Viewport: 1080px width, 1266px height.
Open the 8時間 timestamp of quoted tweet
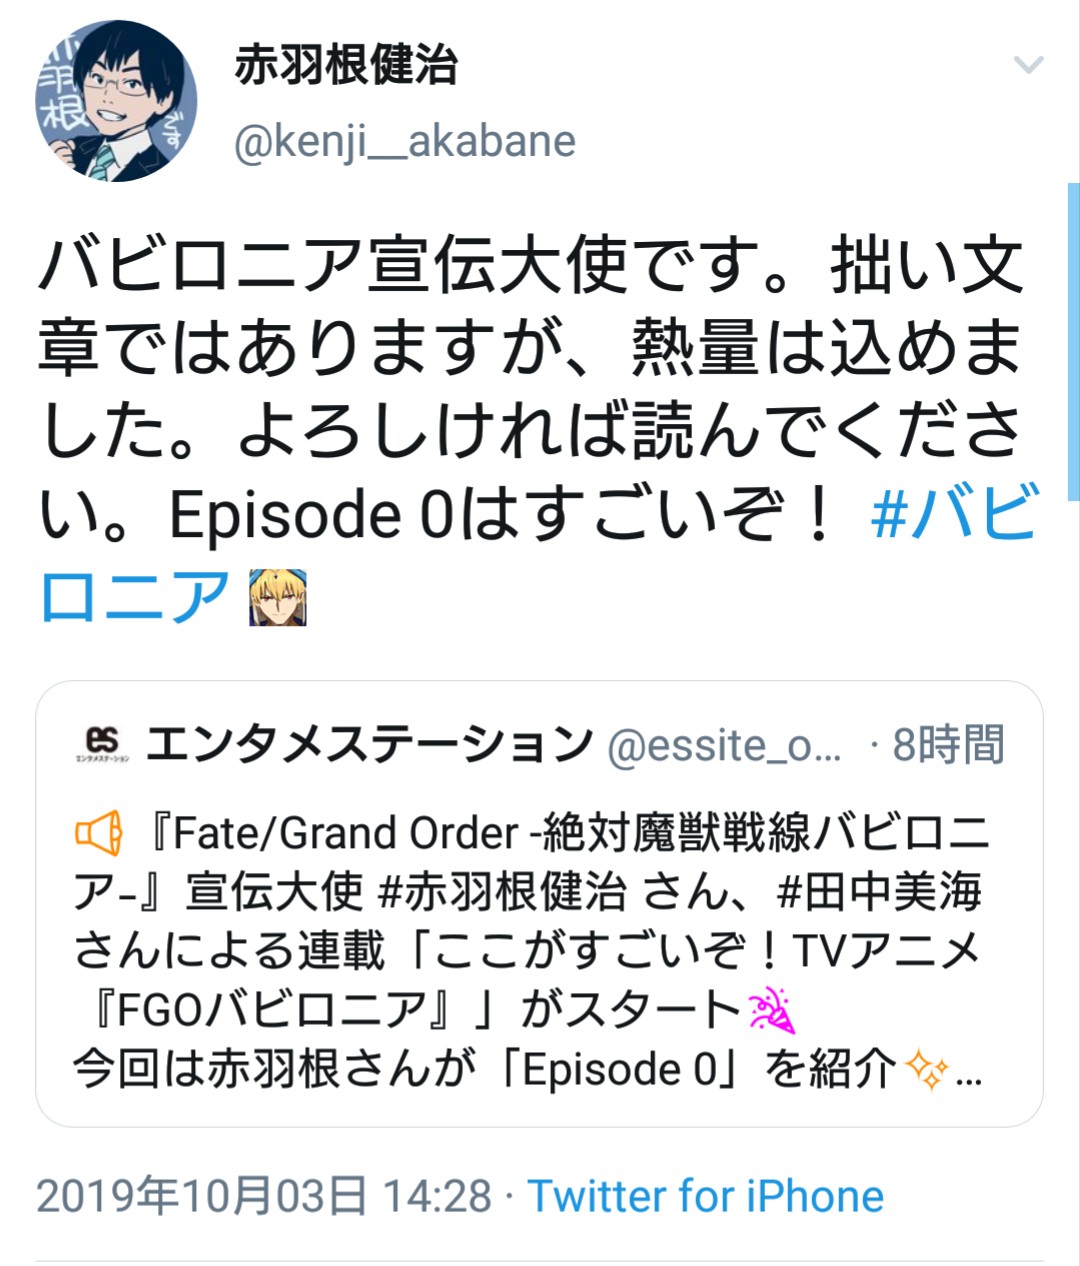(x=948, y=745)
